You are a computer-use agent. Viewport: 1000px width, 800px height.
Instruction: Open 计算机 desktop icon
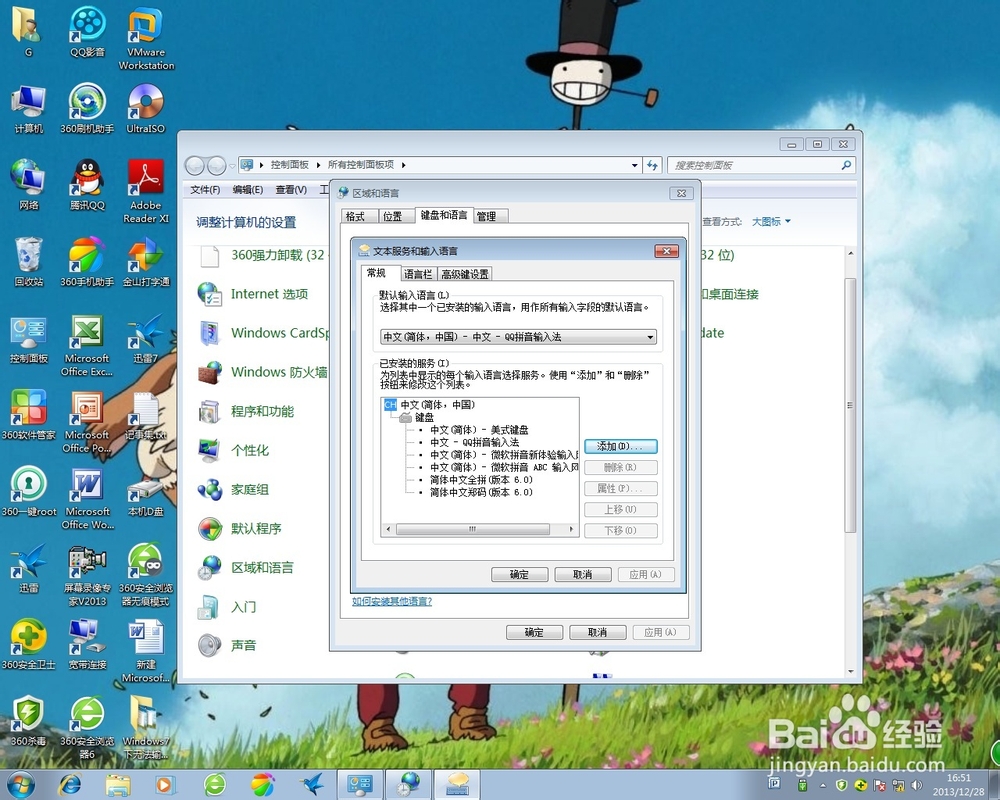coord(29,108)
